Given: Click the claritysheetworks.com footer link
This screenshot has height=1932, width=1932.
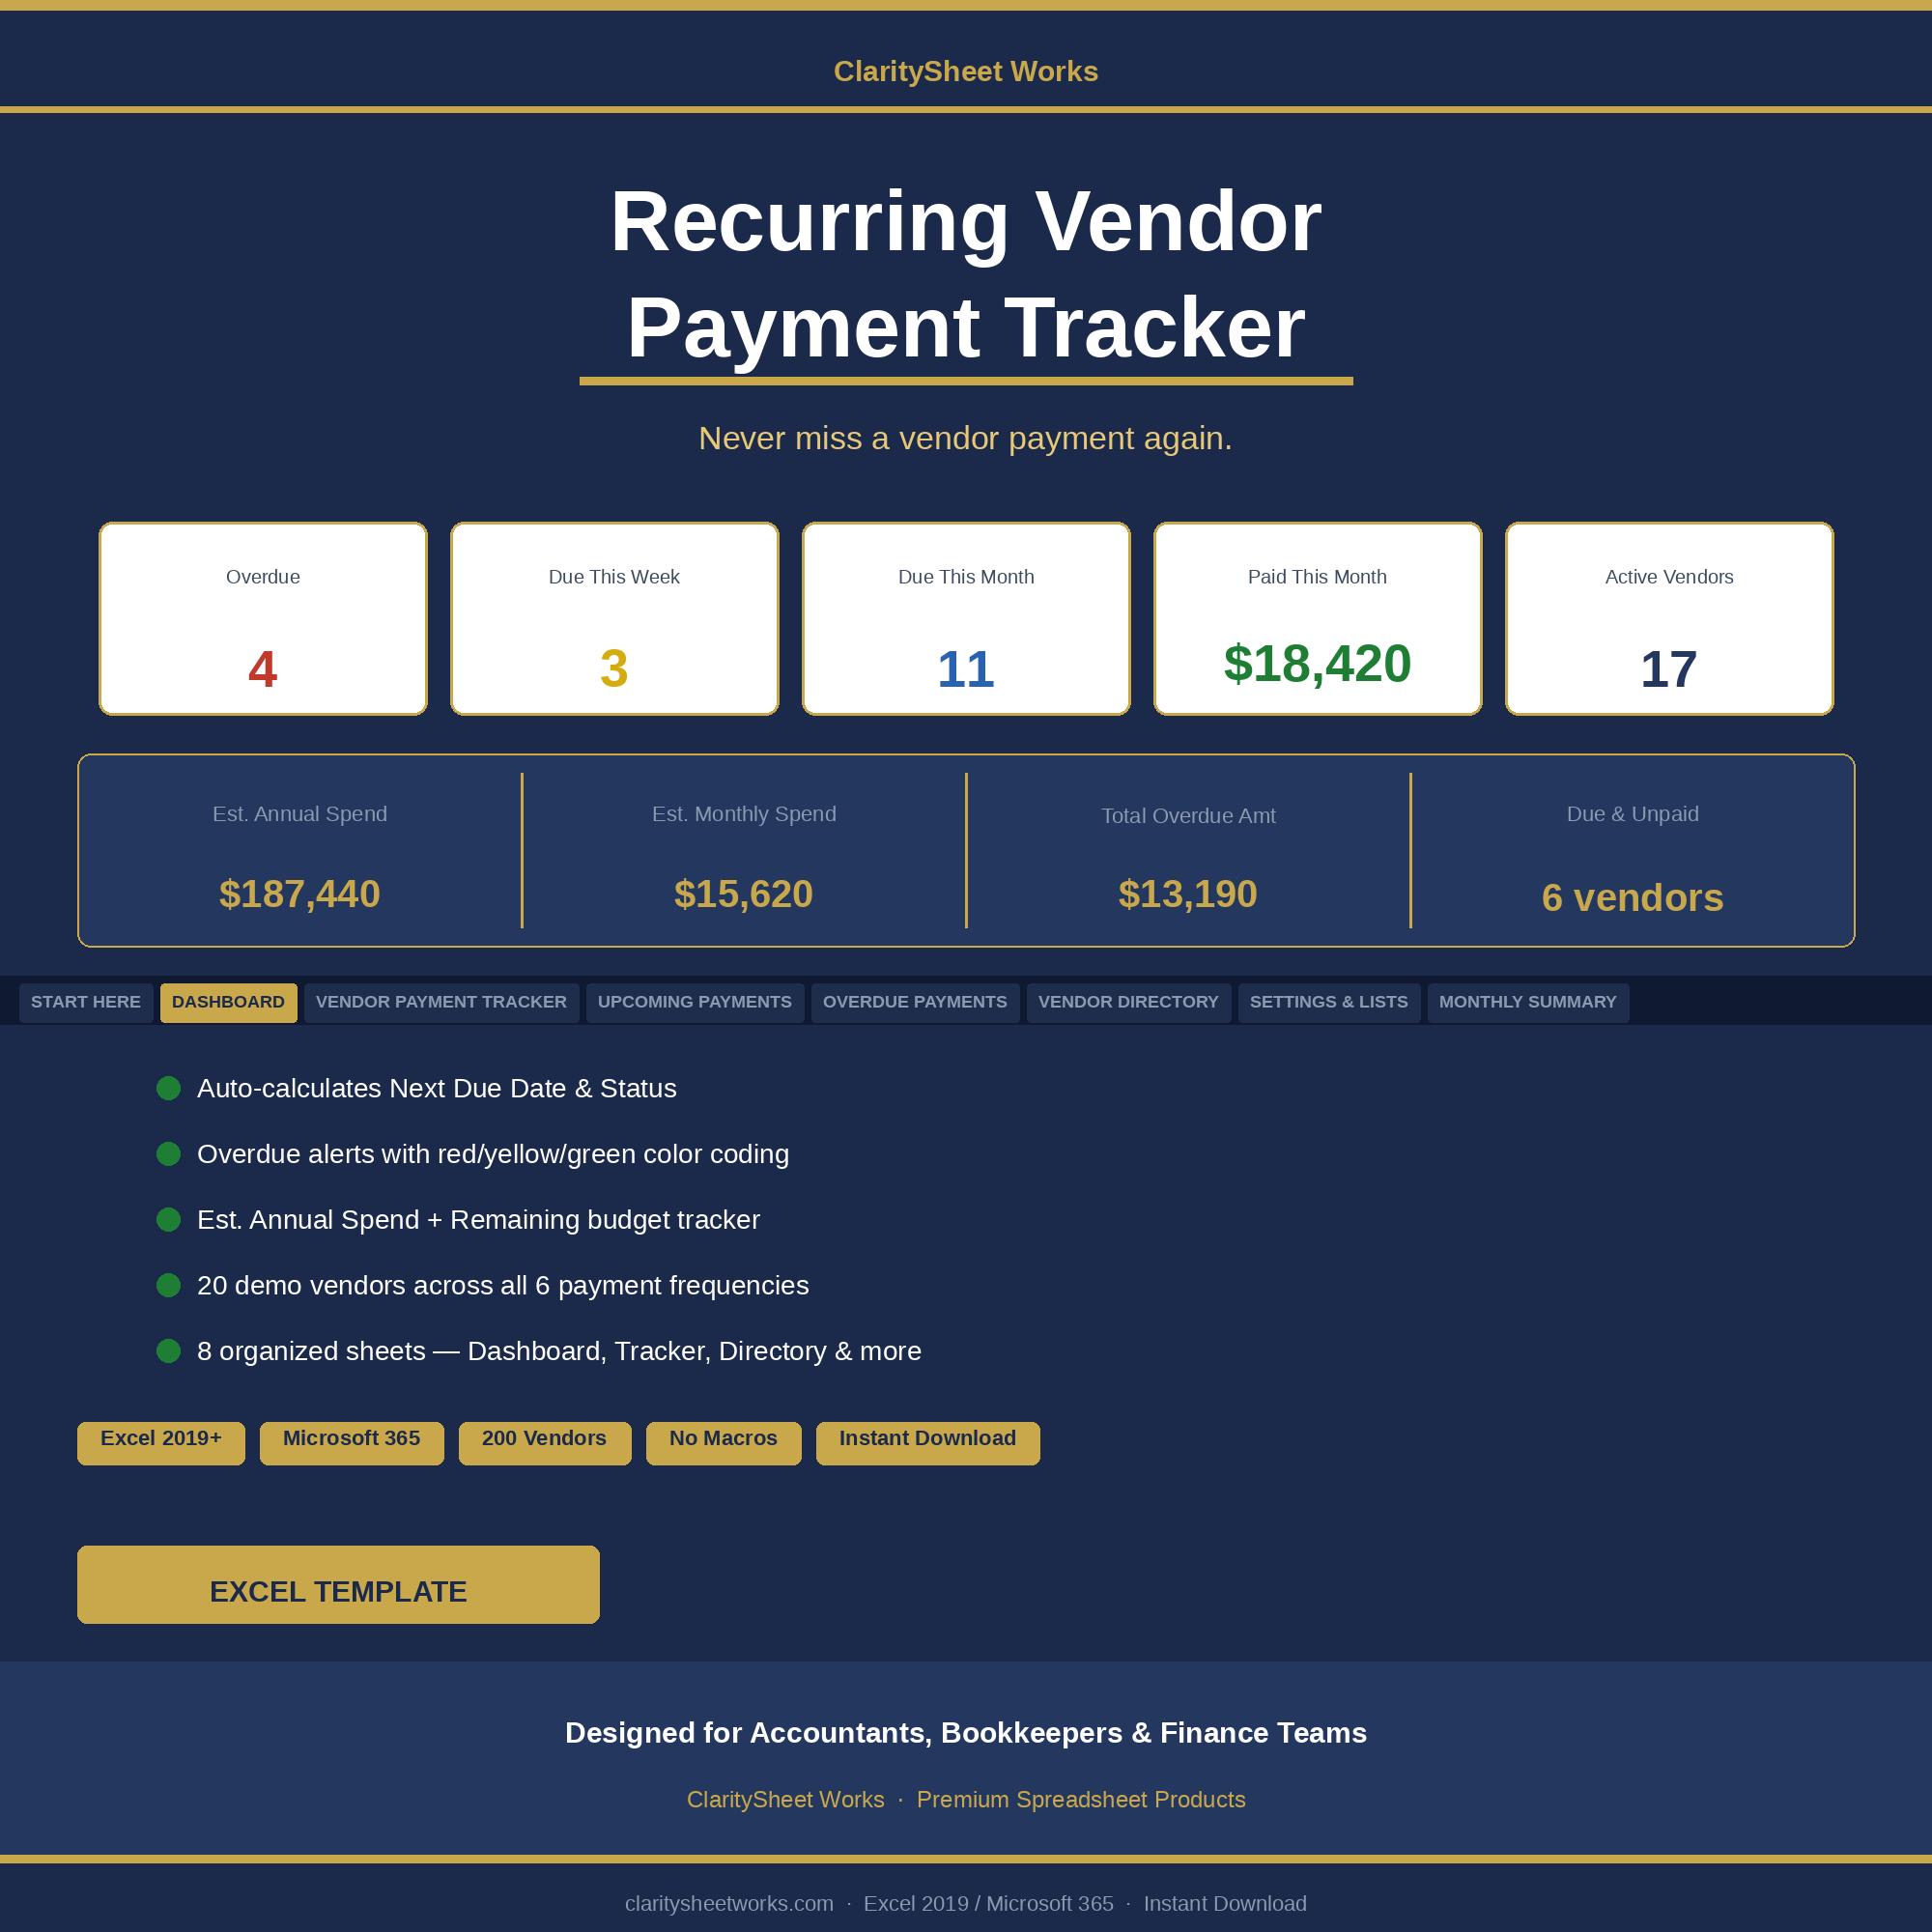Looking at the screenshot, I should (x=729, y=1903).
